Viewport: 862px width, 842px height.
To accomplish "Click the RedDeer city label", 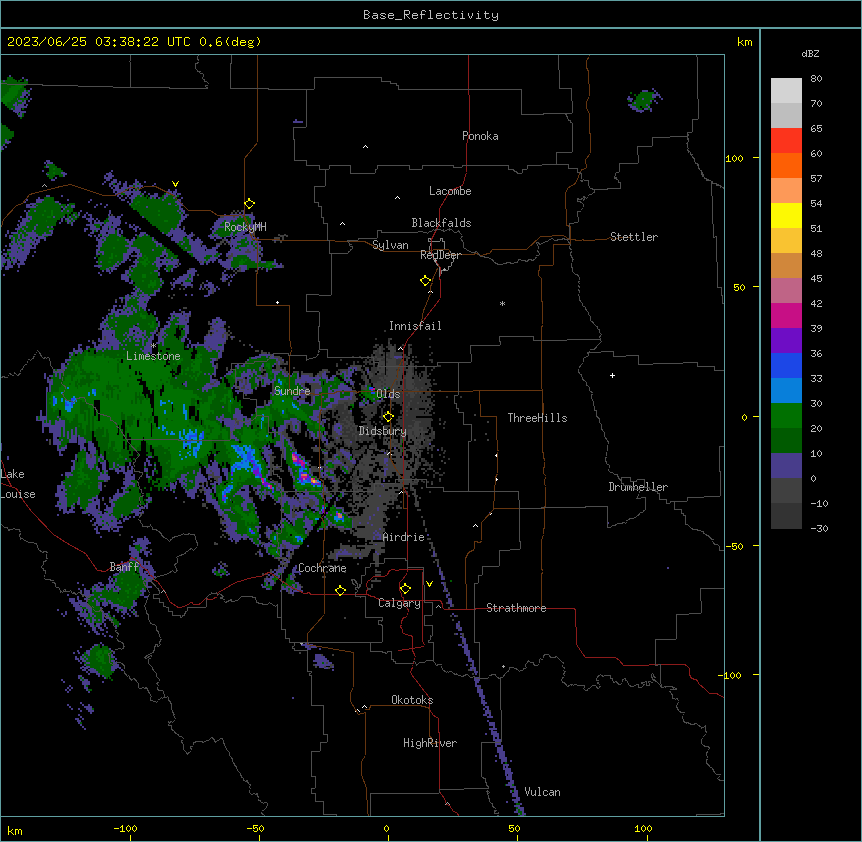I will 440,255.
